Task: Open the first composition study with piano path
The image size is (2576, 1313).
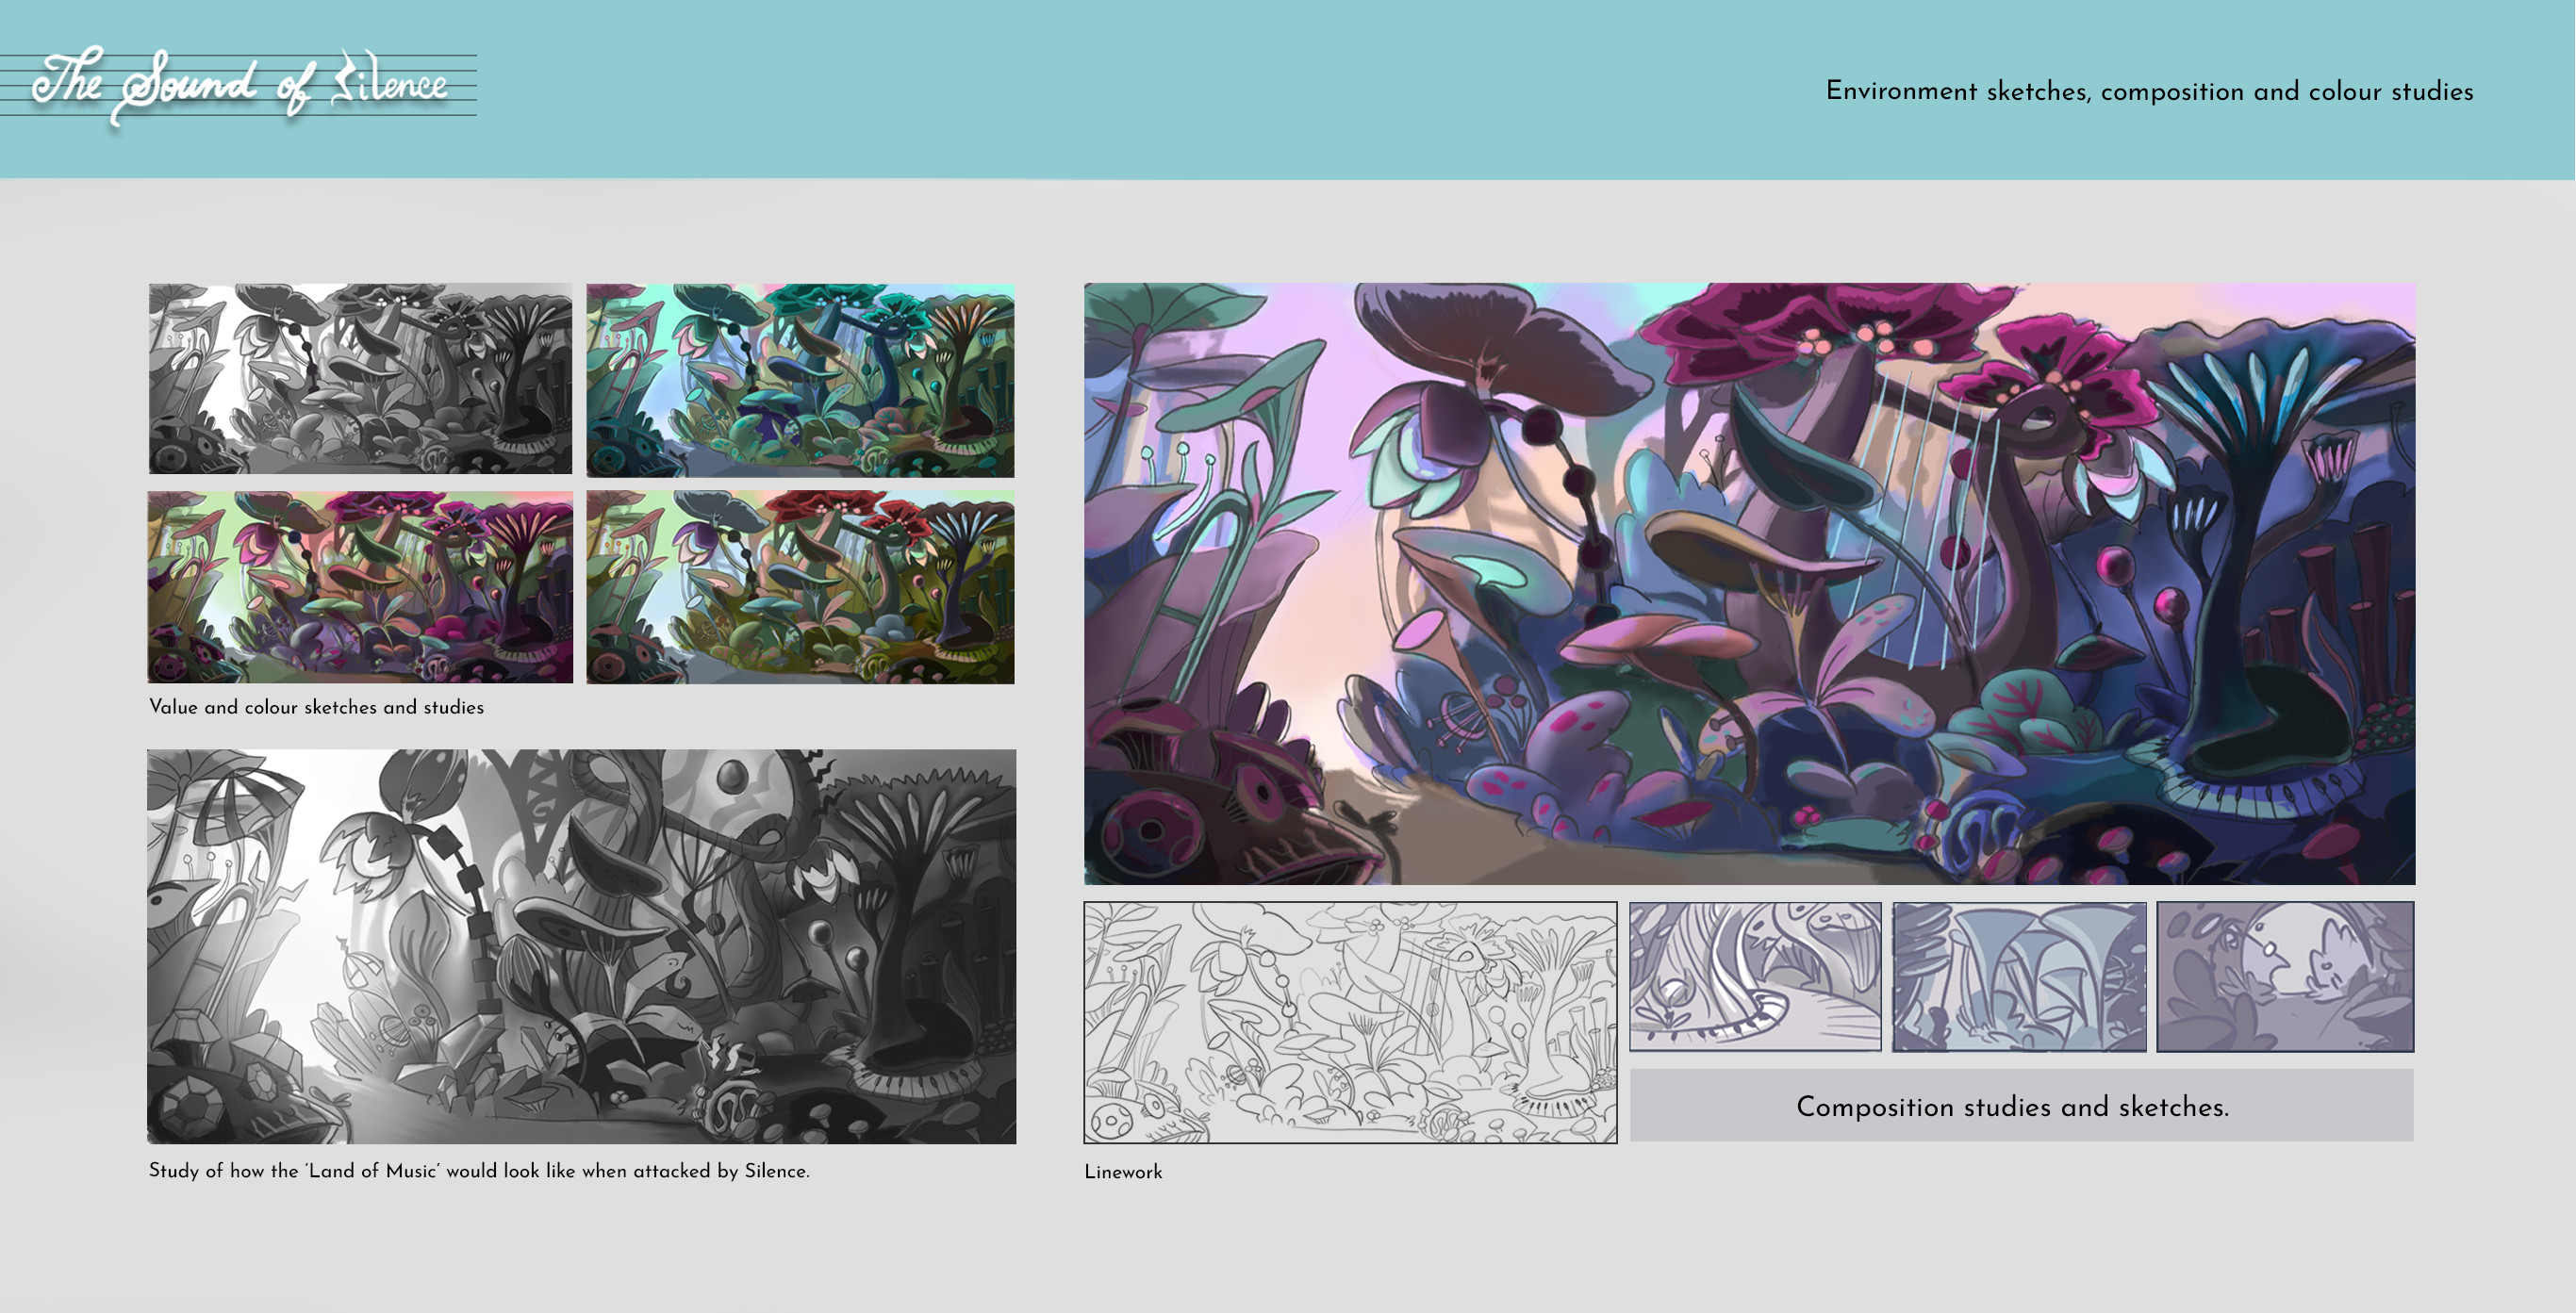Action: 1755,976
